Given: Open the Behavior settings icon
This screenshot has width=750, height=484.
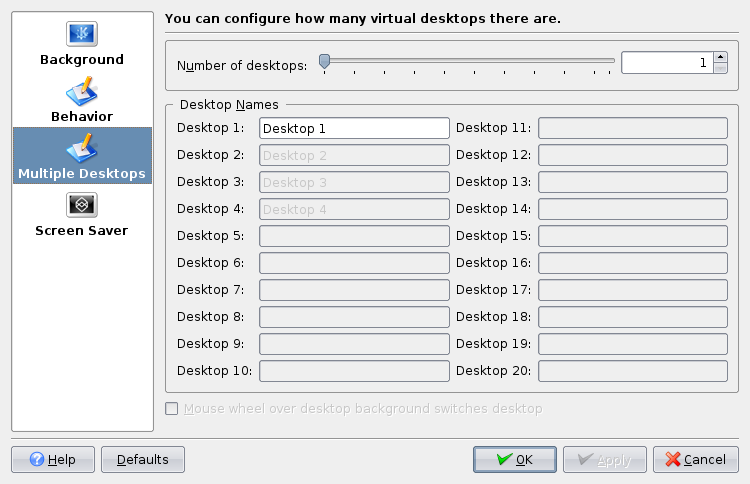Looking at the screenshot, I should 82,92.
